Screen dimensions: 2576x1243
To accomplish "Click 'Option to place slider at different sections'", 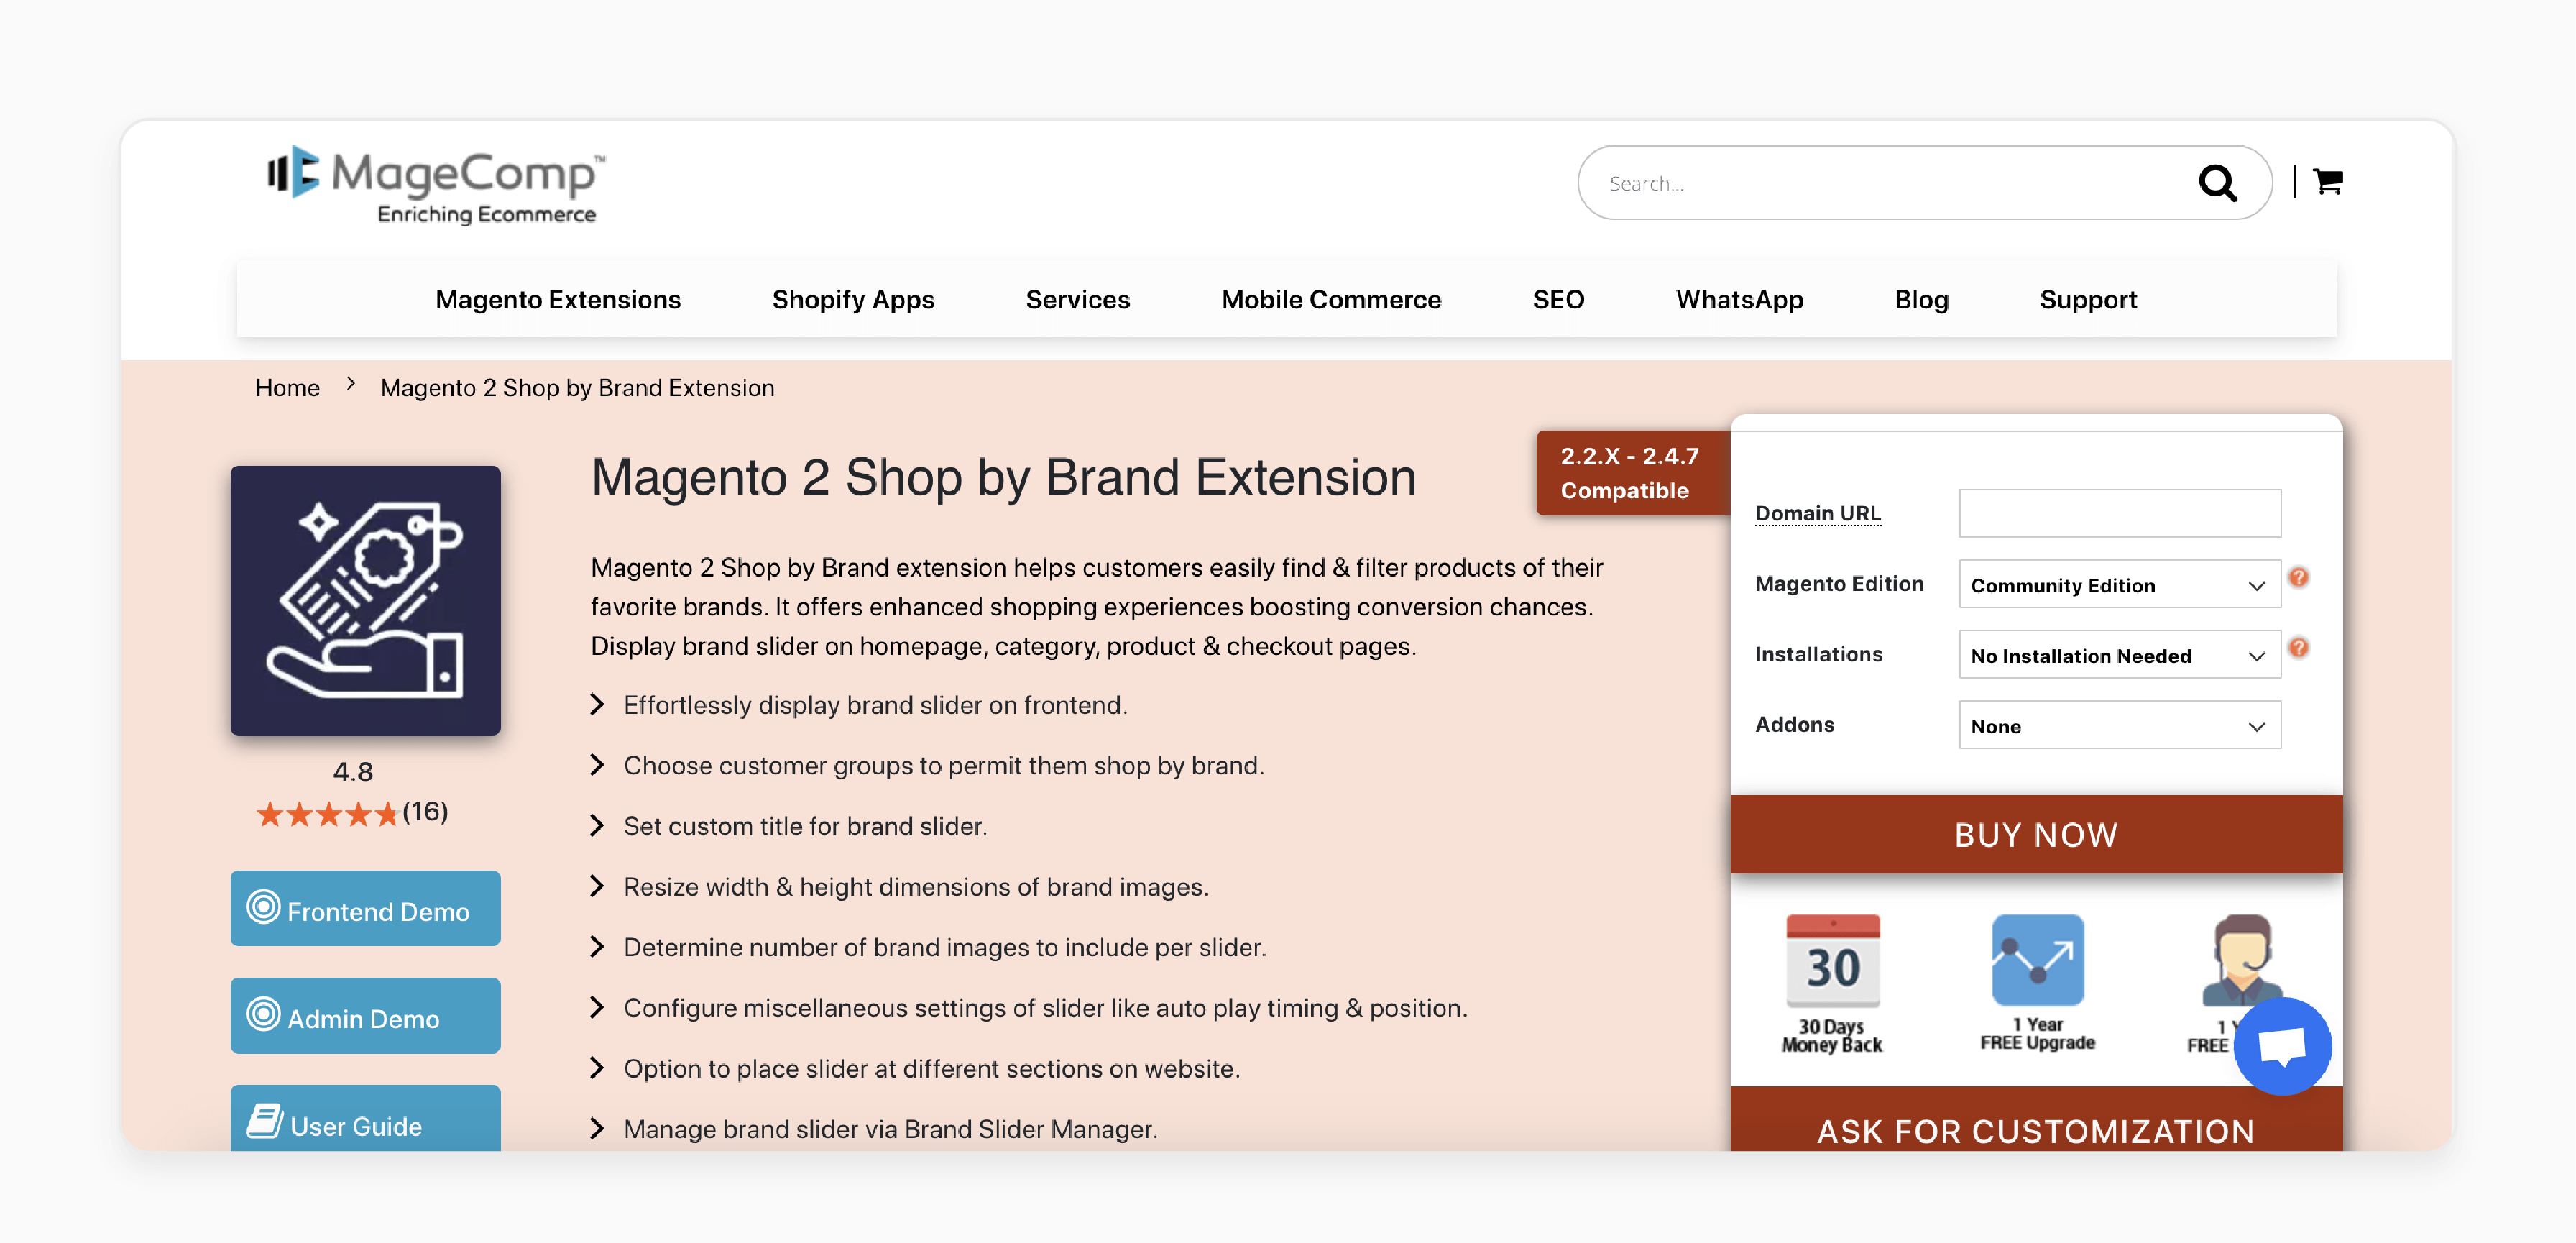I will click(931, 1068).
